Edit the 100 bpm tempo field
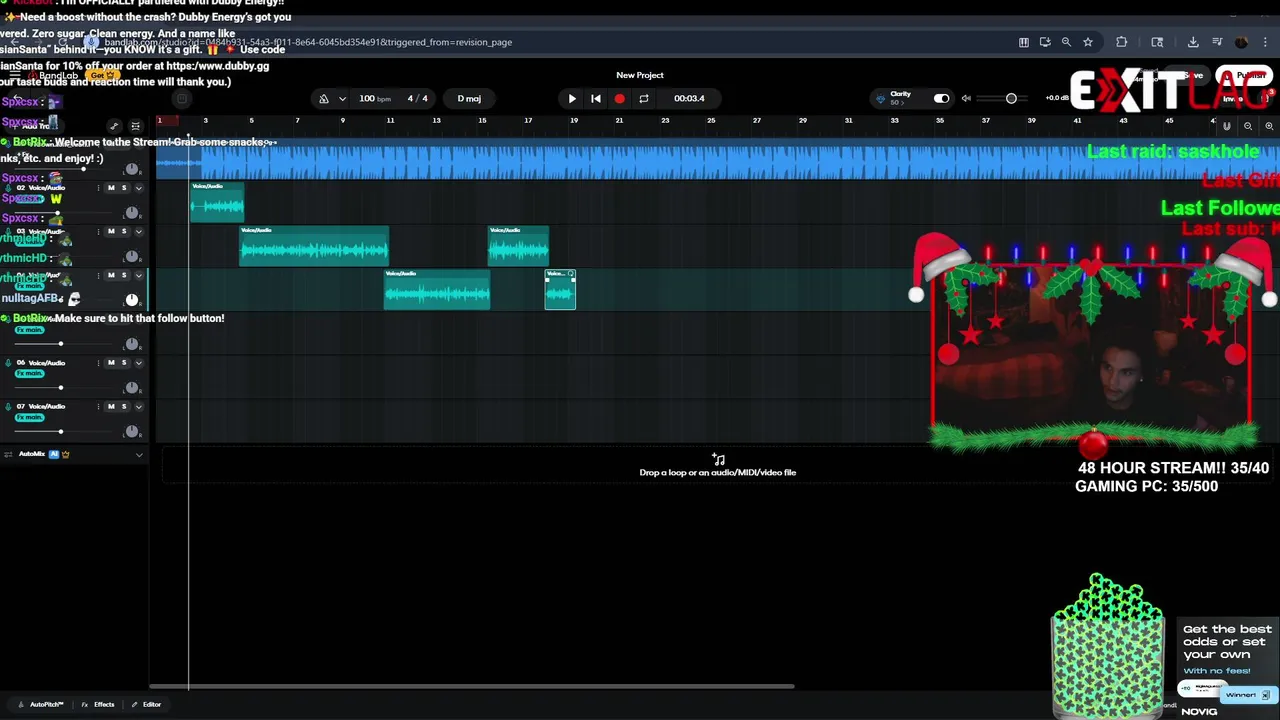1280x720 pixels. point(374,98)
